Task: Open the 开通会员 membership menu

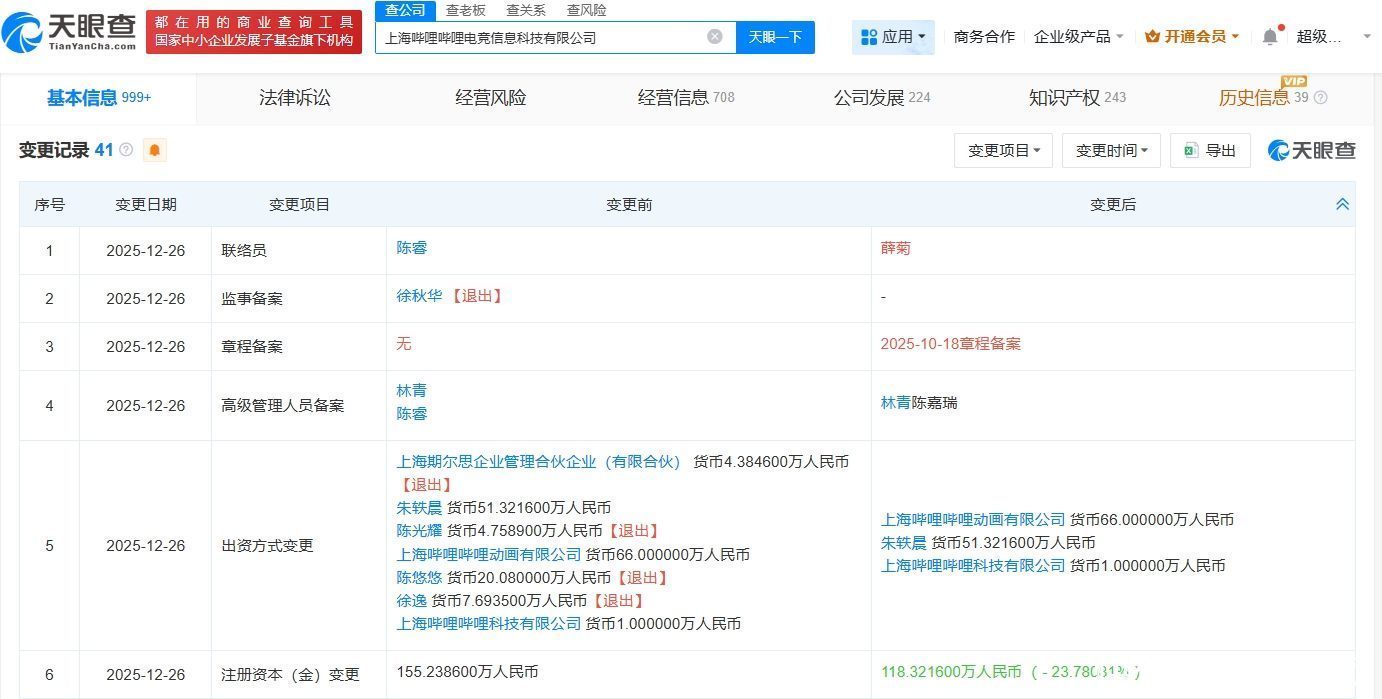Action: 1192,37
